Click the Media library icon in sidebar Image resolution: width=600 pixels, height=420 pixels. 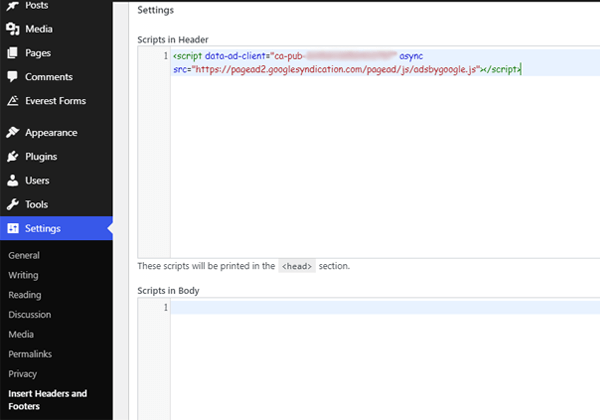coord(13,29)
